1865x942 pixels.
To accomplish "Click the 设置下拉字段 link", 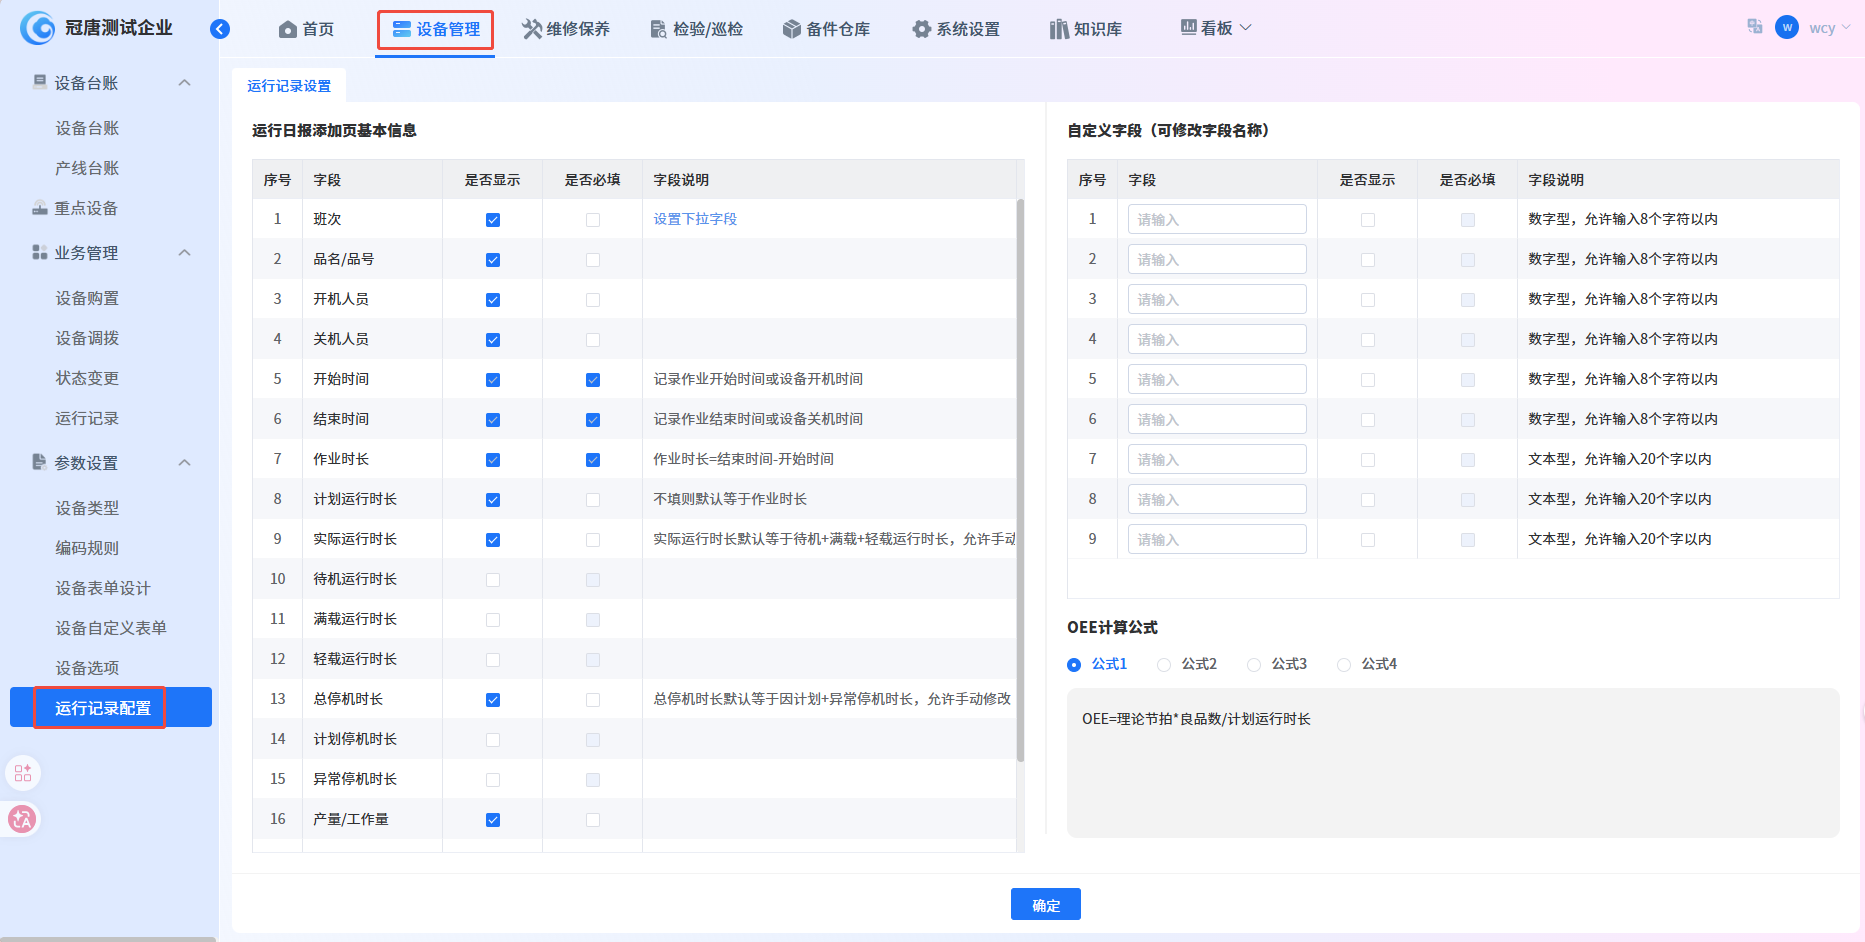I will (695, 219).
